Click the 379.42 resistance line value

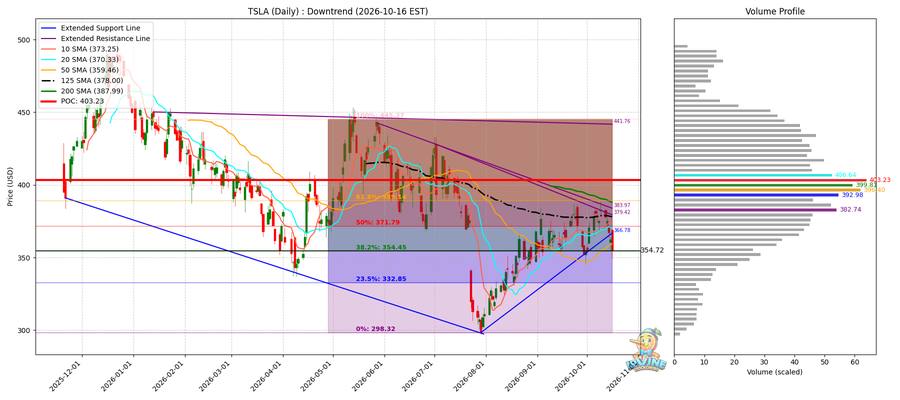point(622,212)
